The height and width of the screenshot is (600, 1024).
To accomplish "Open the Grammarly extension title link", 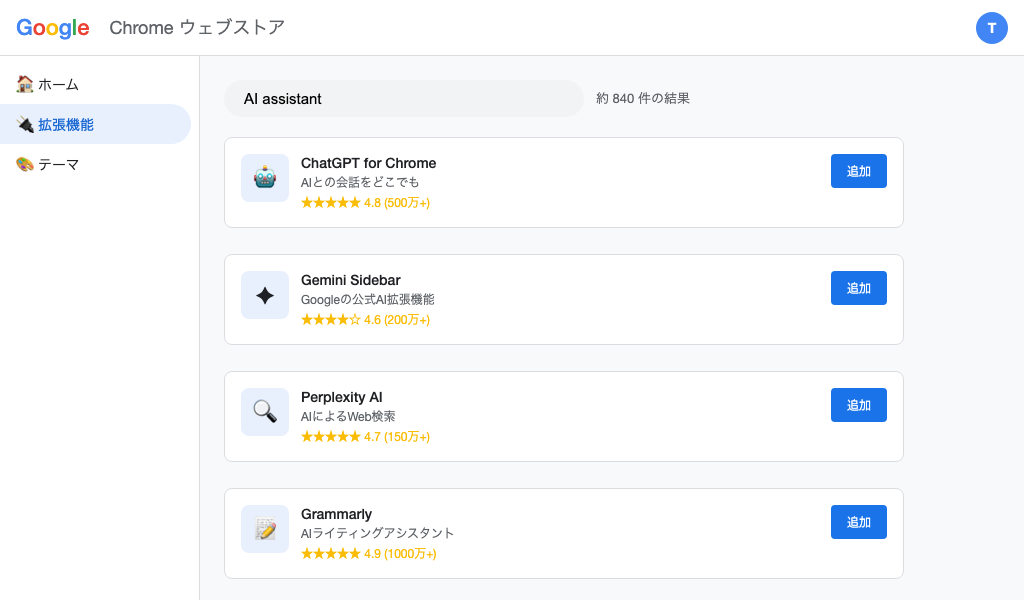I will point(337,514).
